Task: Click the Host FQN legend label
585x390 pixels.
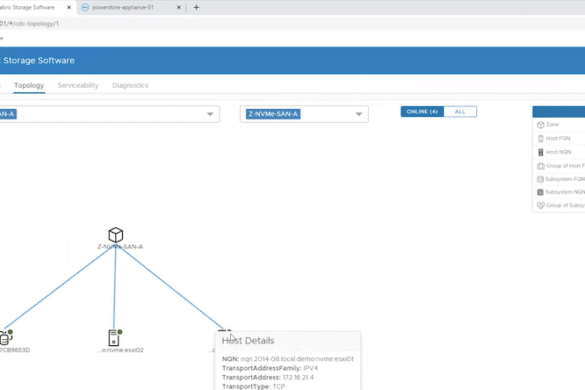Action: pyautogui.click(x=558, y=138)
